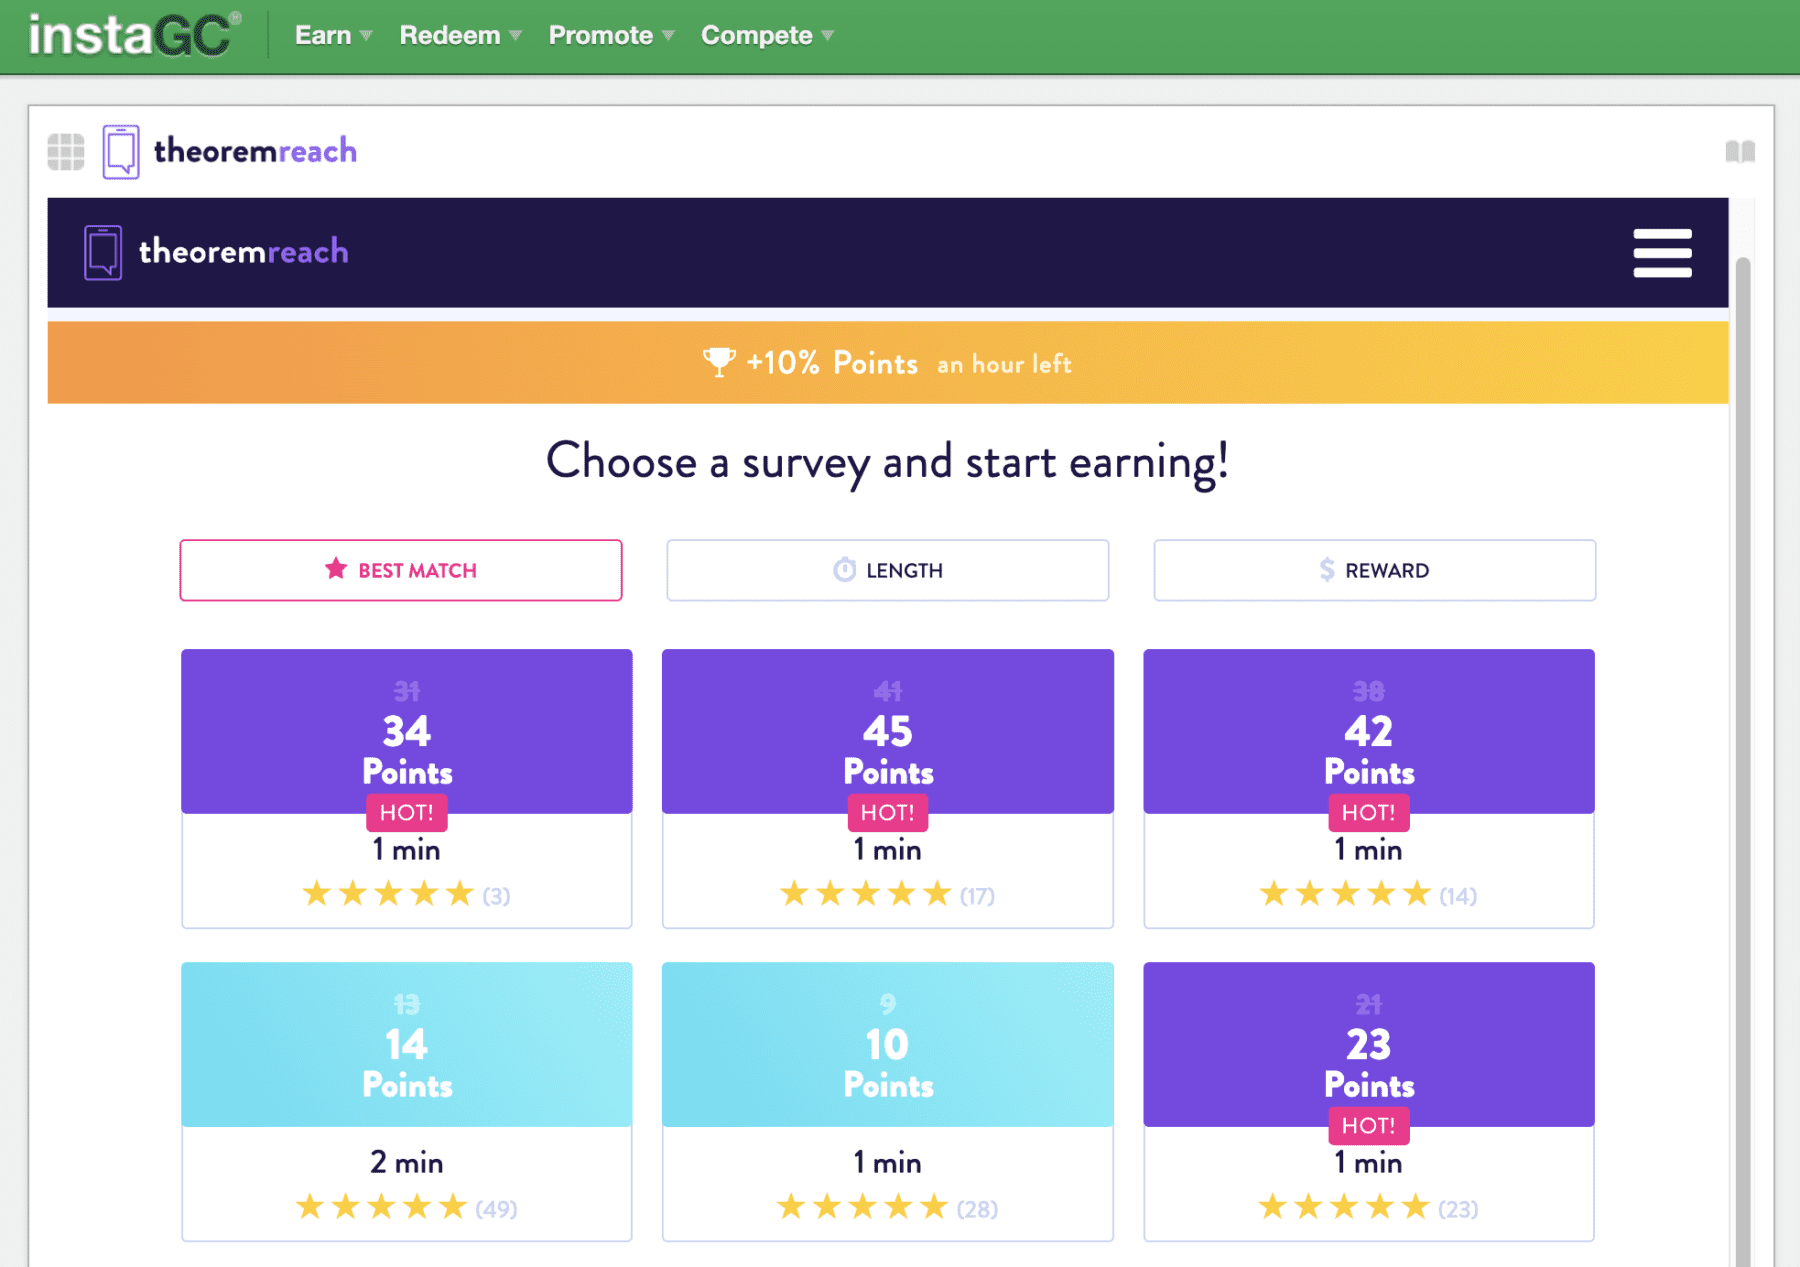1800x1267 pixels.
Task: Click HOT! badge on 45 Points survey
Action: (888, 812)
